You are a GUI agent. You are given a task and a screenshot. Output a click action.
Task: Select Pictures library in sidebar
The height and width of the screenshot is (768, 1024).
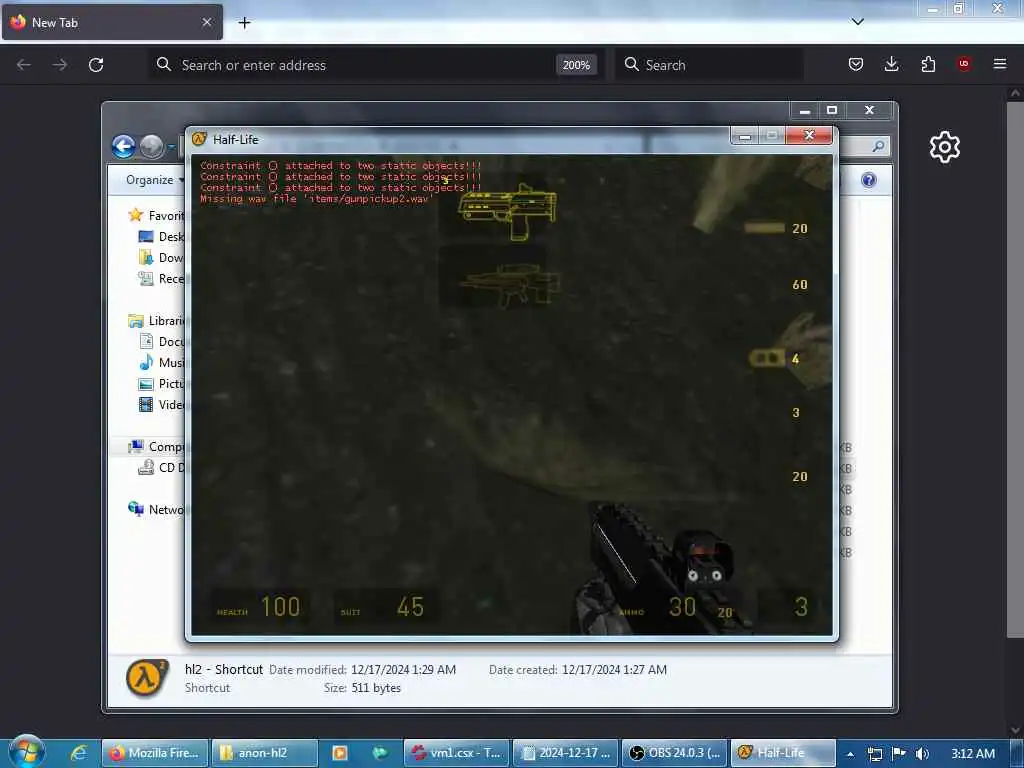pos(162,383)
